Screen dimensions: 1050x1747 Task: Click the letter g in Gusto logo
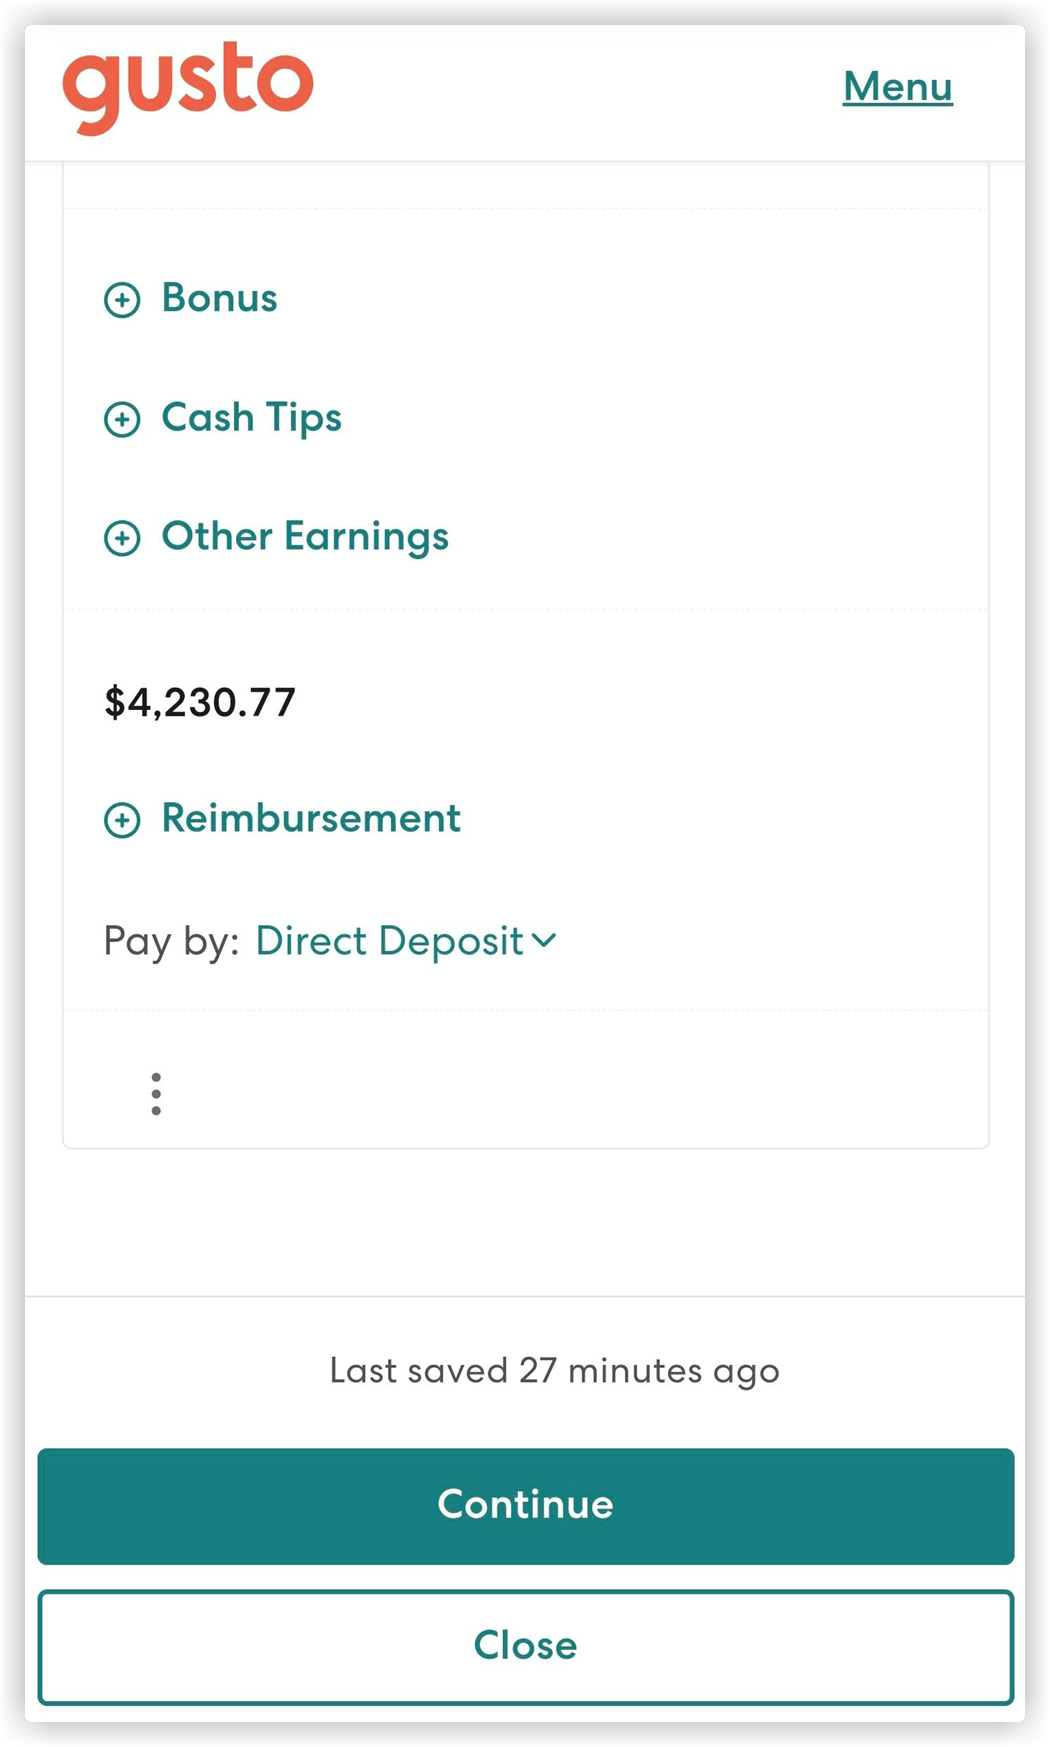pos(94,97)
